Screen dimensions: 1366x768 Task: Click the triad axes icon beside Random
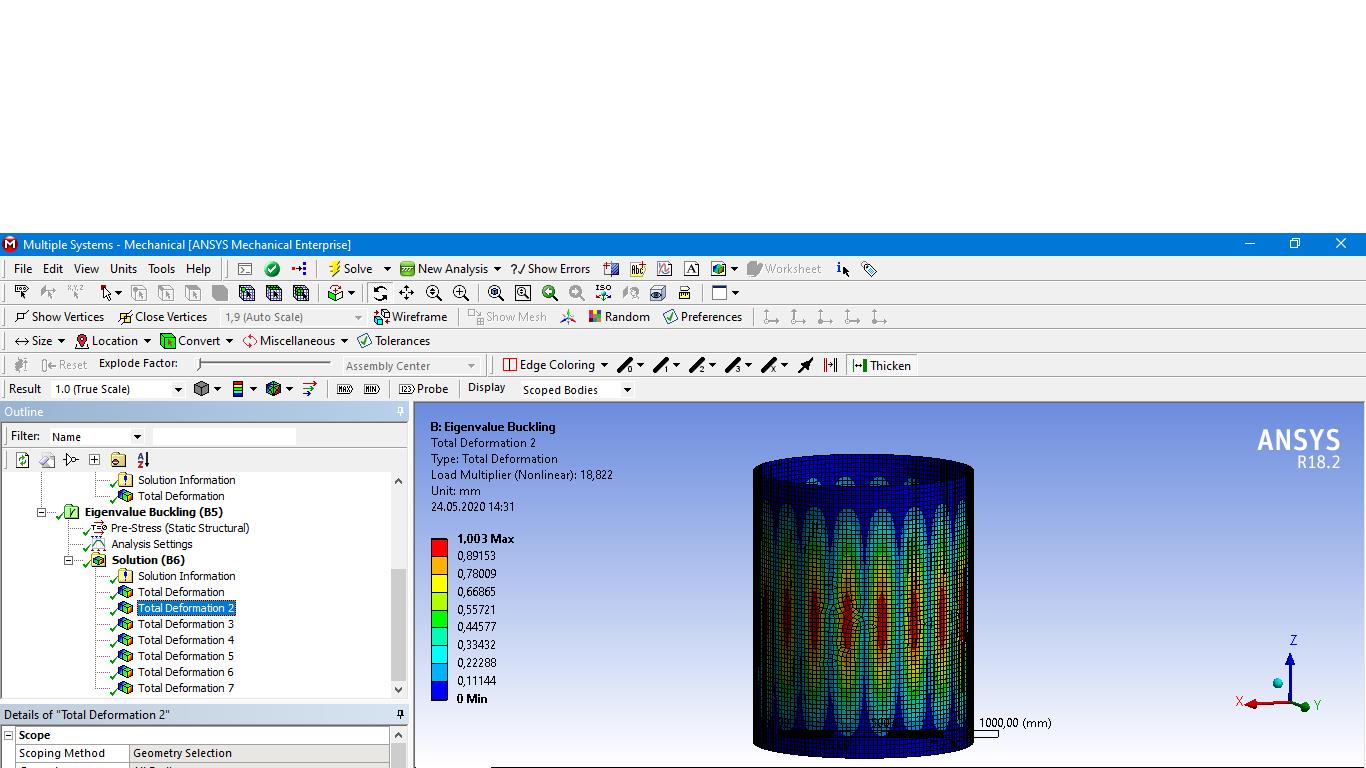[568, 317]
